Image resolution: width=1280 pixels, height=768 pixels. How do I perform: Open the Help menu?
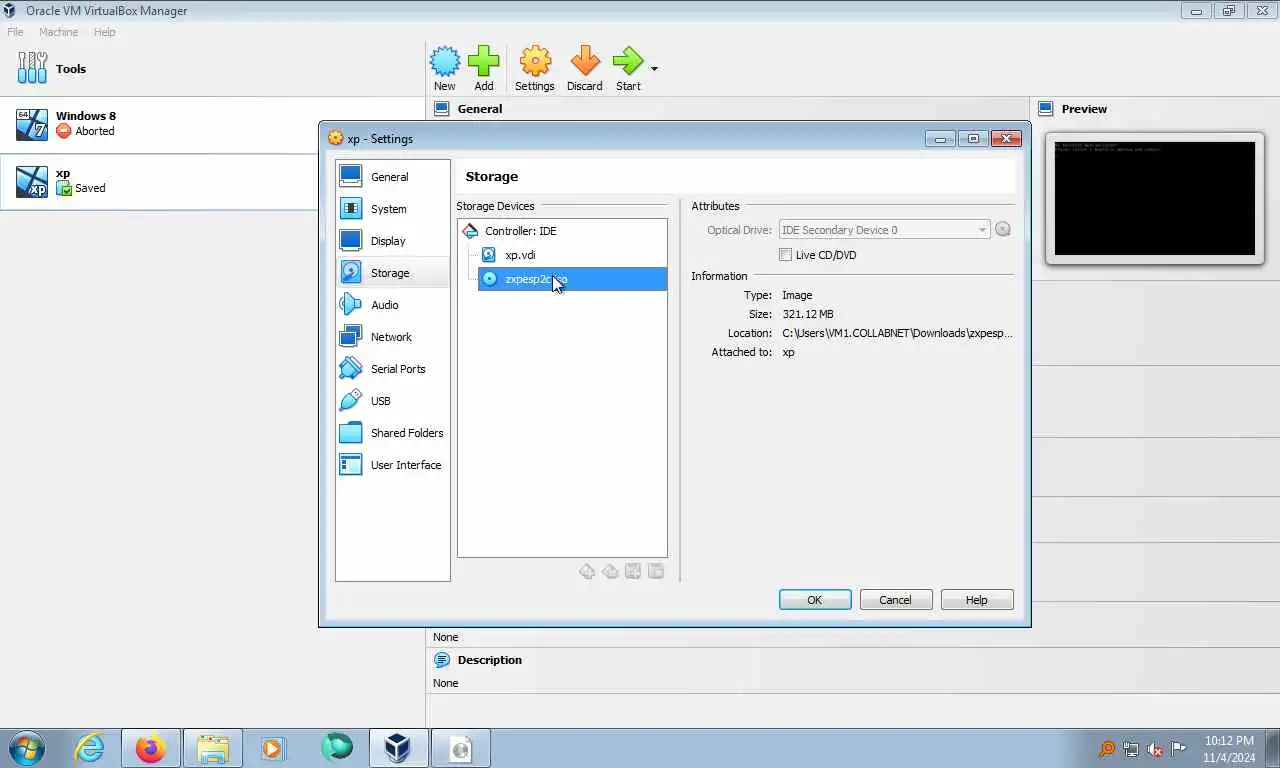click(x=104, y=32)
